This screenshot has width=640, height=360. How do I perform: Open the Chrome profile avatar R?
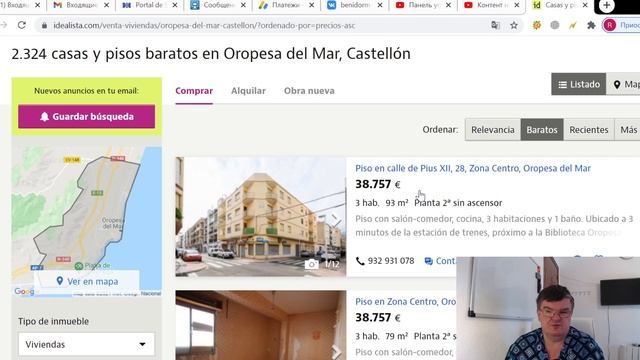pyautogui.click(x=609, y=25)
